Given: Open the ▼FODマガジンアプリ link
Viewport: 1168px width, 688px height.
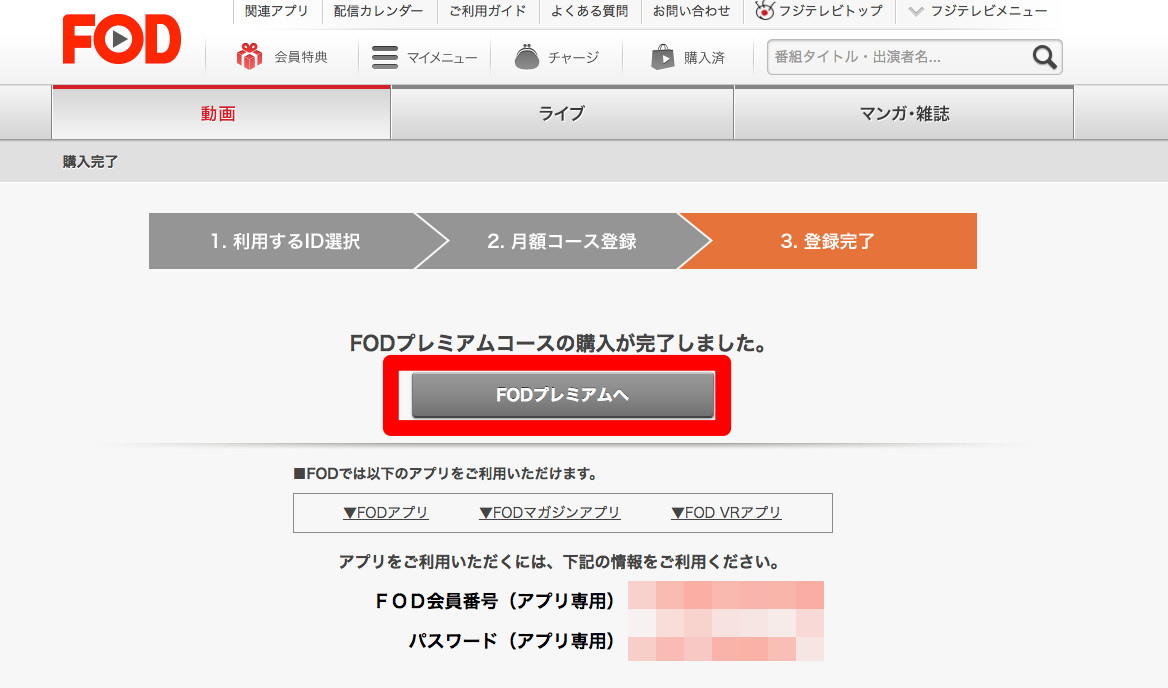Looking at the screenshot, I should point(550,512).
